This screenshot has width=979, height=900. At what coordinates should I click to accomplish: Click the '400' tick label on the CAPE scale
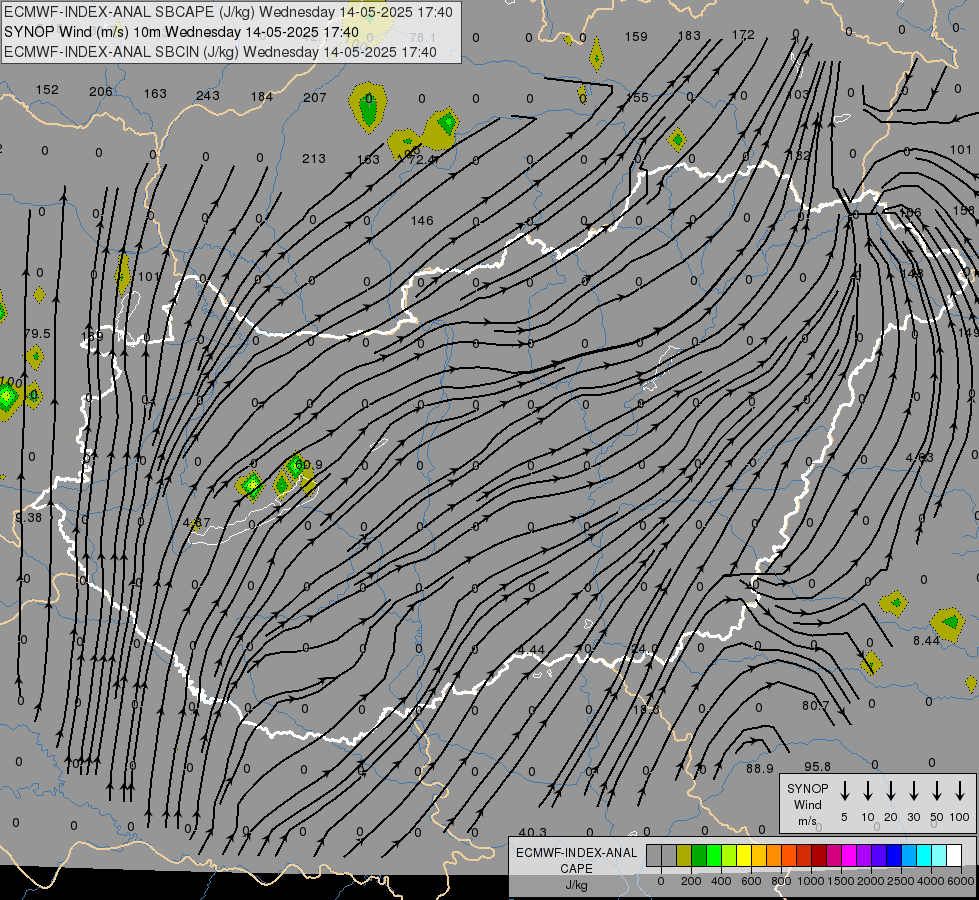[x=721, y=881]
